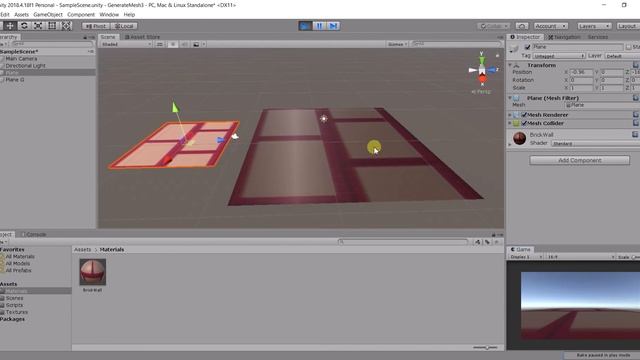Switch to the Game tab
Viewport: 640px width, 360px height.
click(520, 249)
